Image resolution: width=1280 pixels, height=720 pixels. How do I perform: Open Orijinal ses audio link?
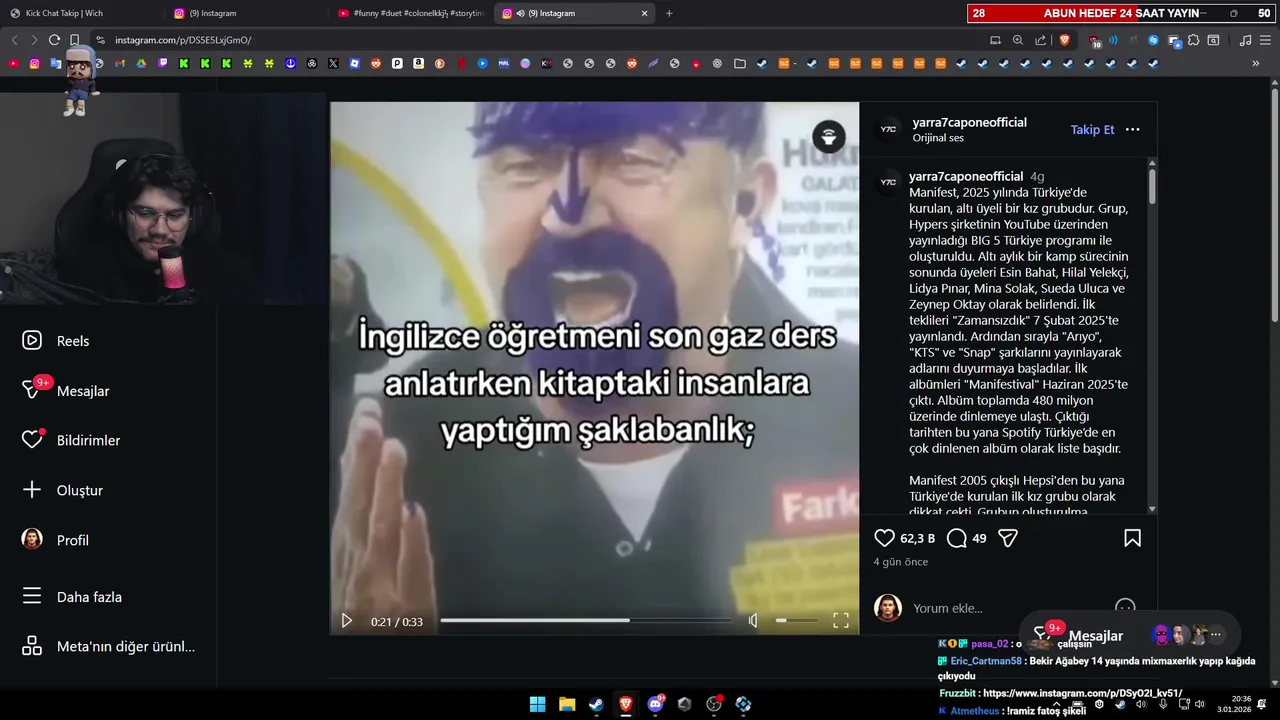click(x=938, y=138)
